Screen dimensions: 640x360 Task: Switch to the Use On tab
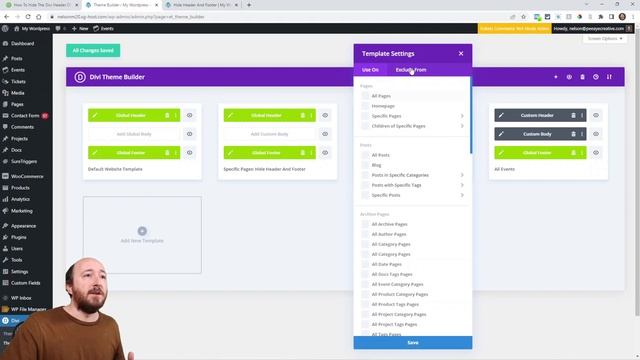click(x=370, y=70)
